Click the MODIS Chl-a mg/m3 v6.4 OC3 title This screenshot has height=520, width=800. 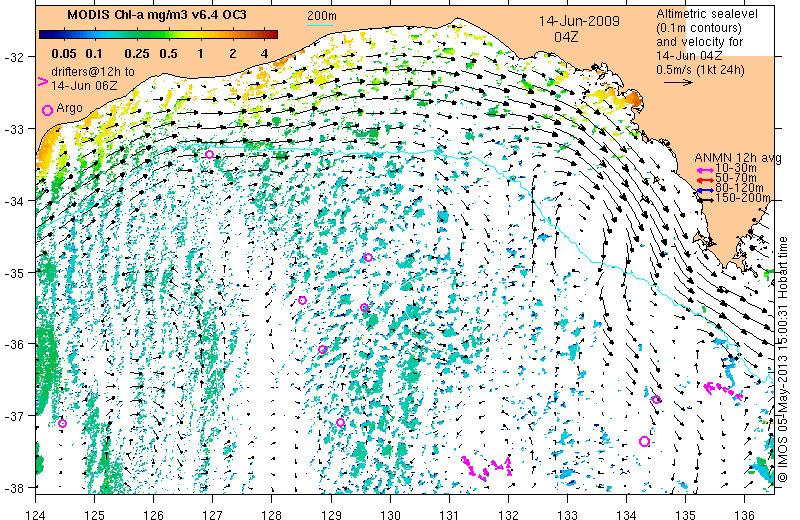tap(157, 15)
